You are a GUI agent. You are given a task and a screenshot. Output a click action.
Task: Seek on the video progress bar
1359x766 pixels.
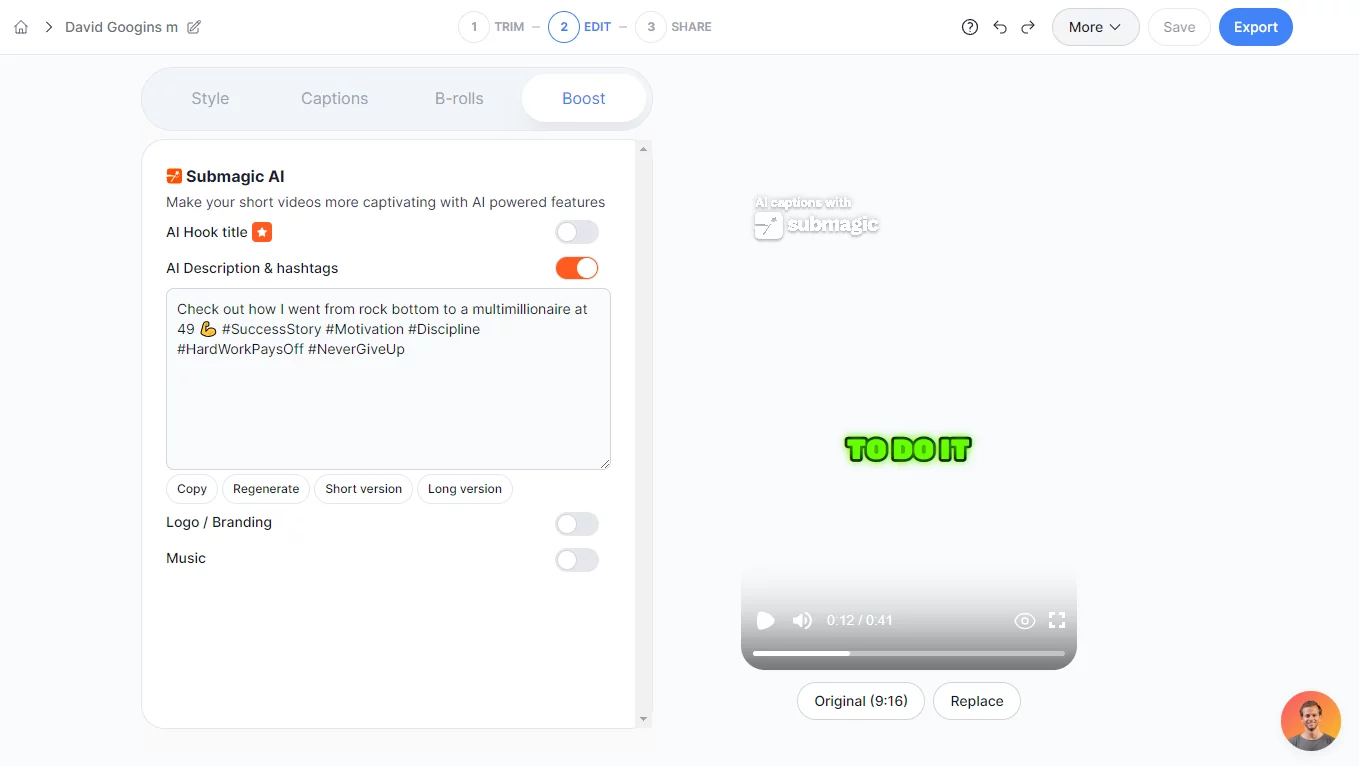909,653
